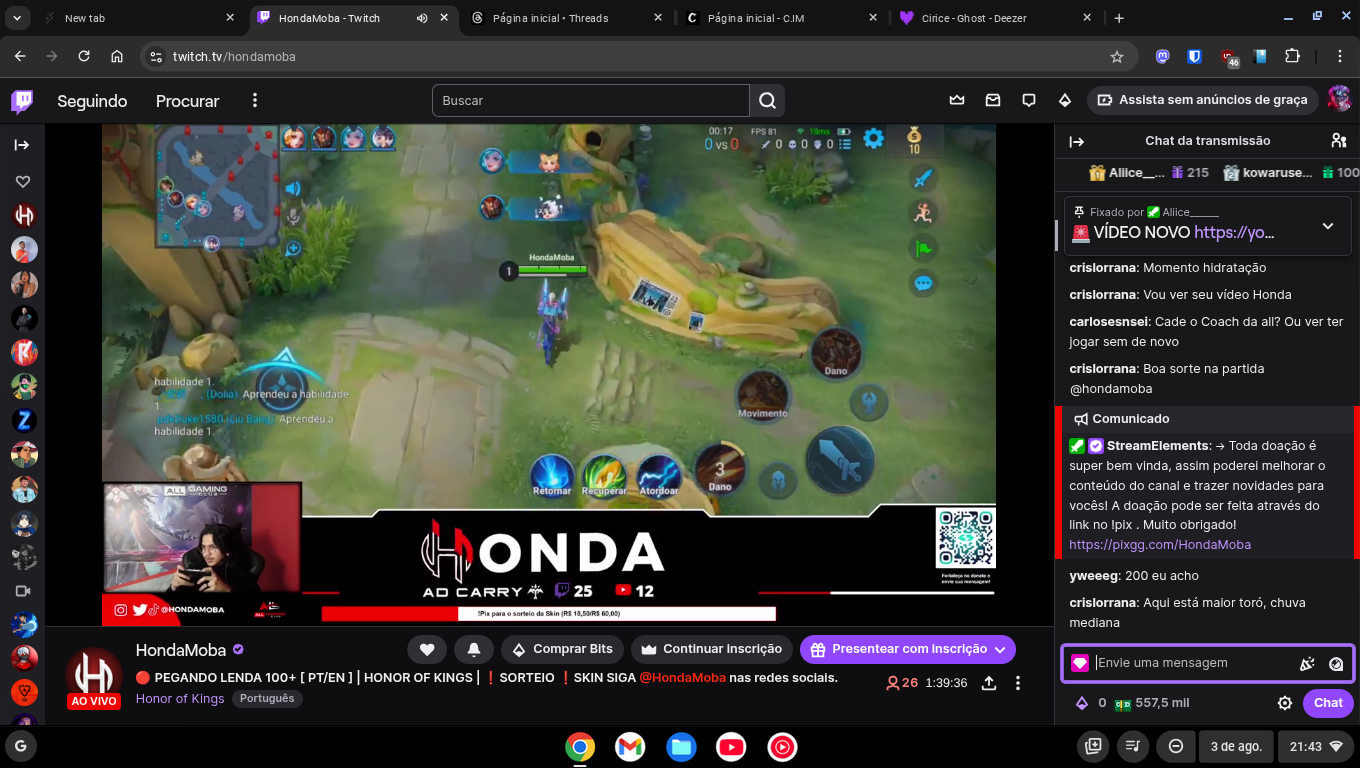Focus the Buscar search field
The image size is (1360, 768).
click(x=591, y=100)
